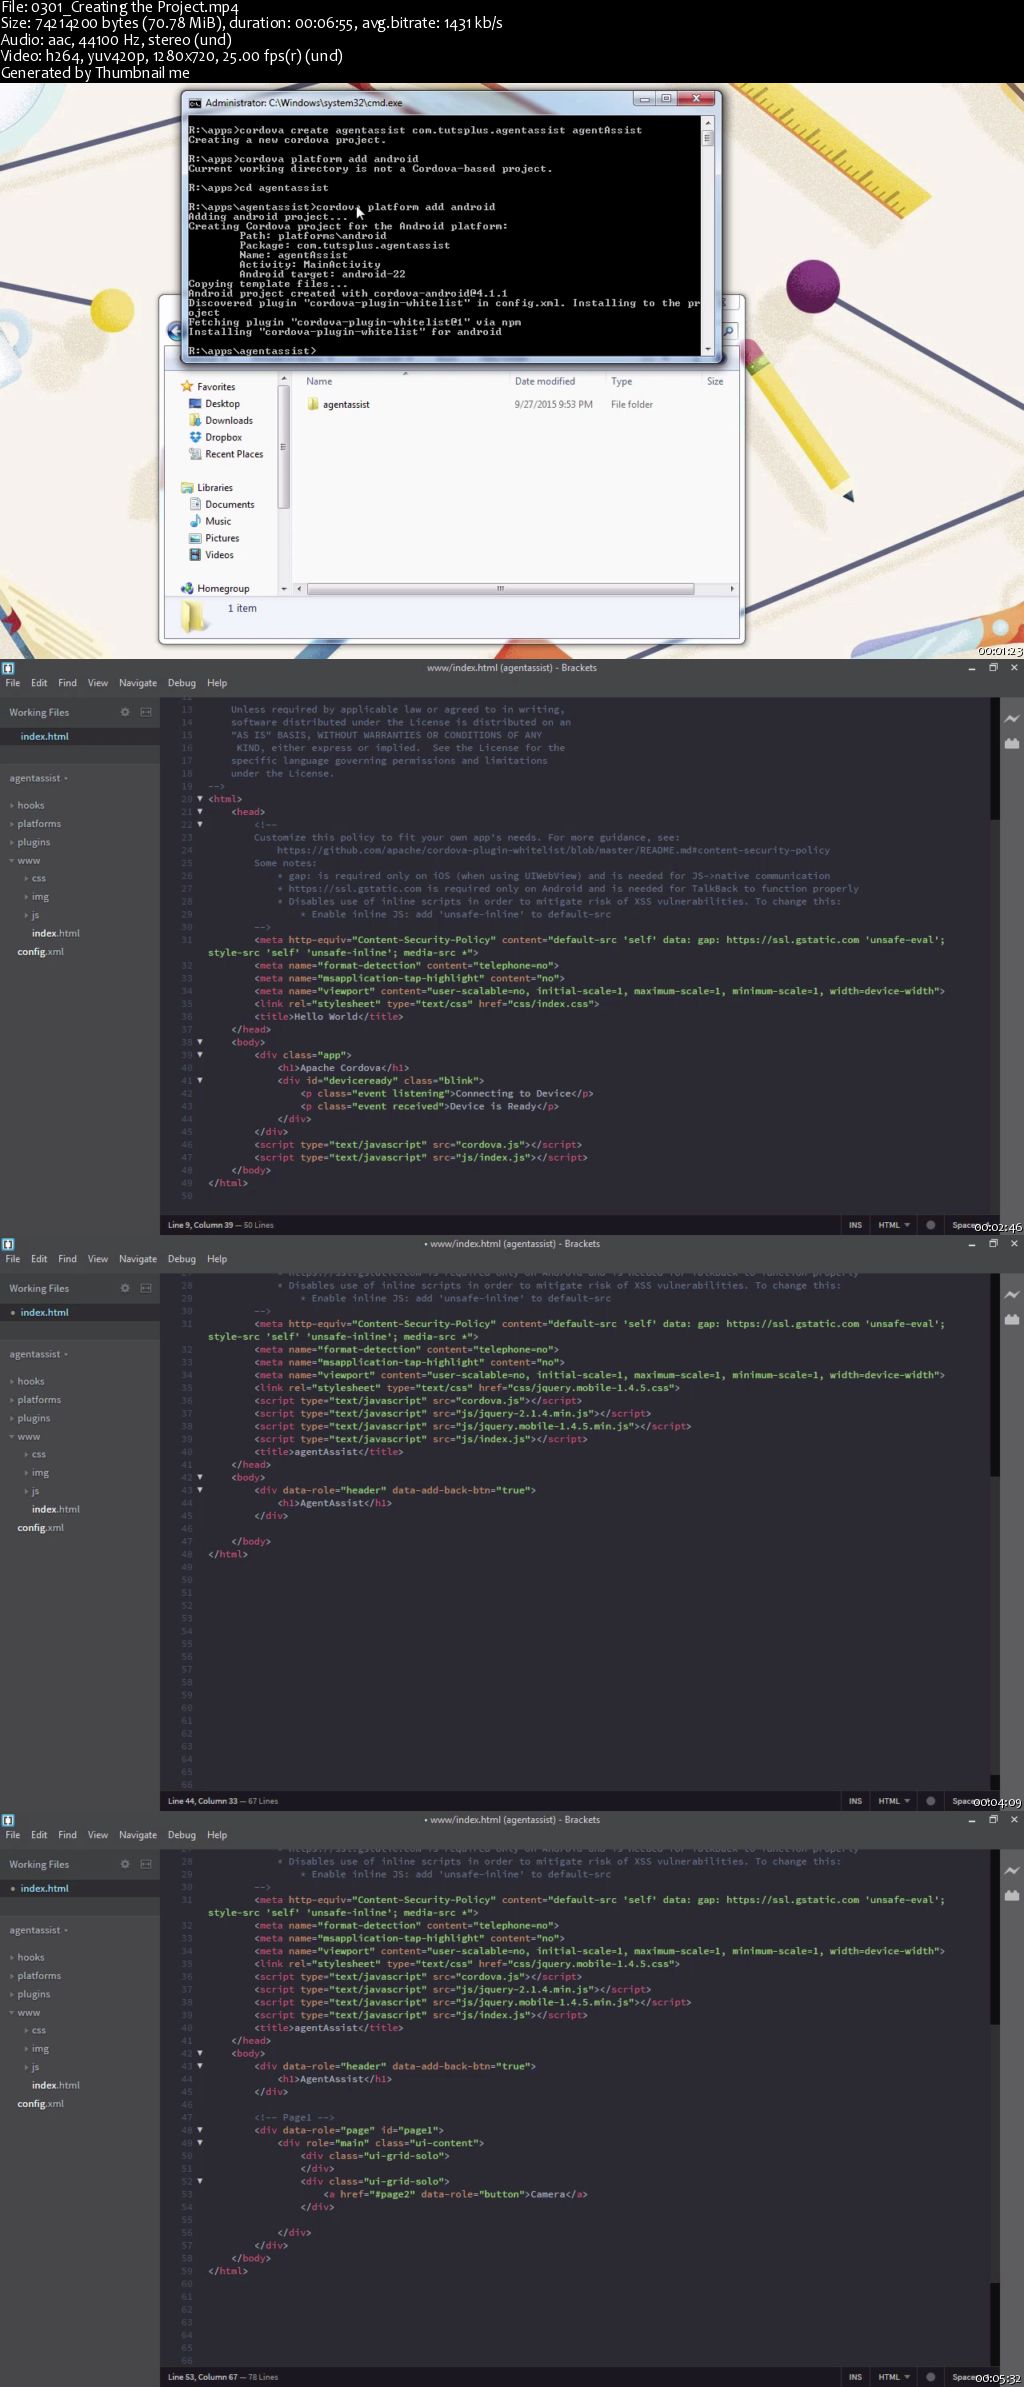Viewport: 1024px width, 2387px height.
Task: Click Working Files gear icon in 00:02:46 frame
Action: click(125, 712)
